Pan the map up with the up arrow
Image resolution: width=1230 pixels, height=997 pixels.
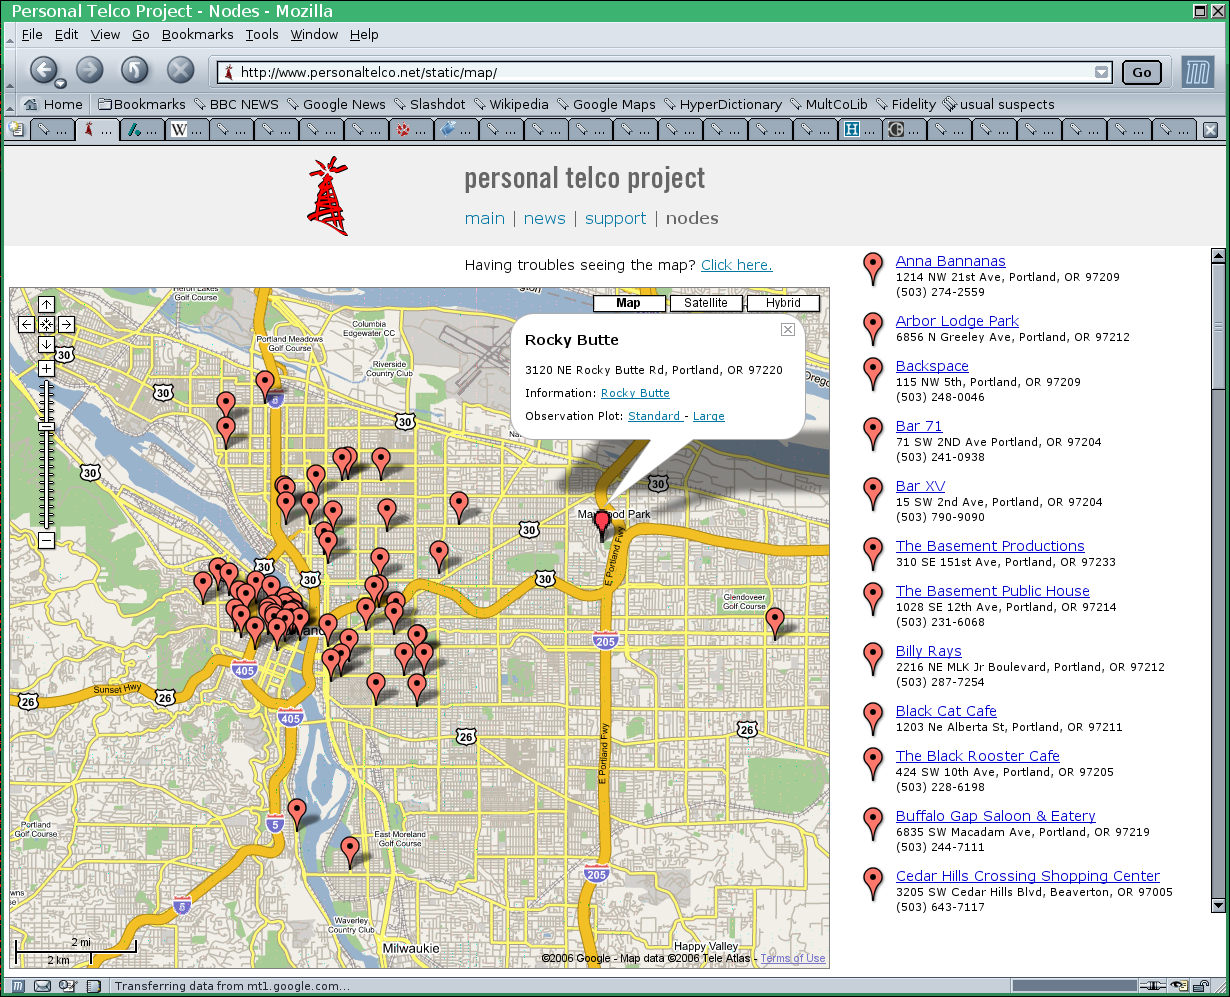click(x=46, y=305)
